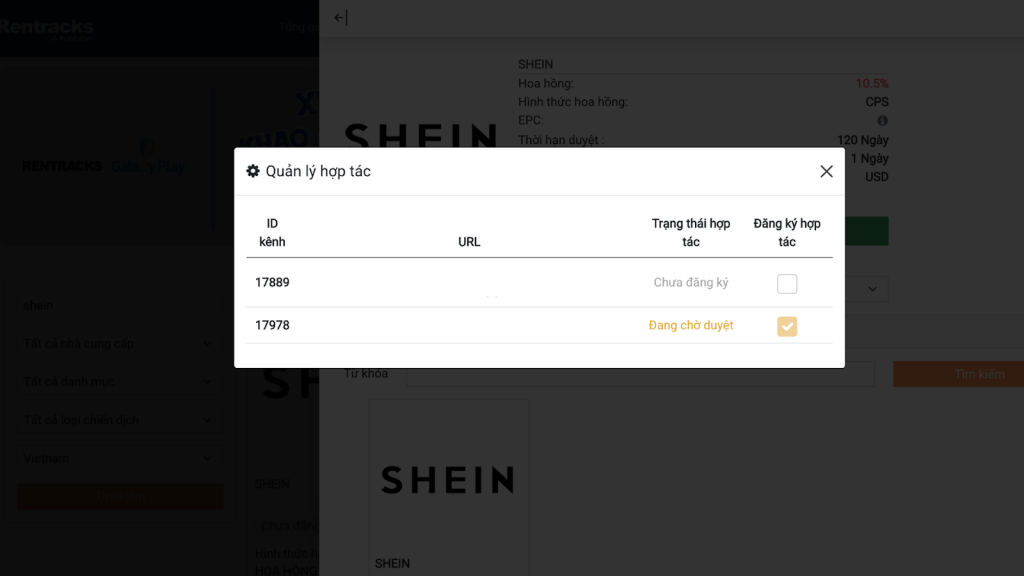
Task: Click the orange search button in the left sidebar
Action: [x=120, y=496]
